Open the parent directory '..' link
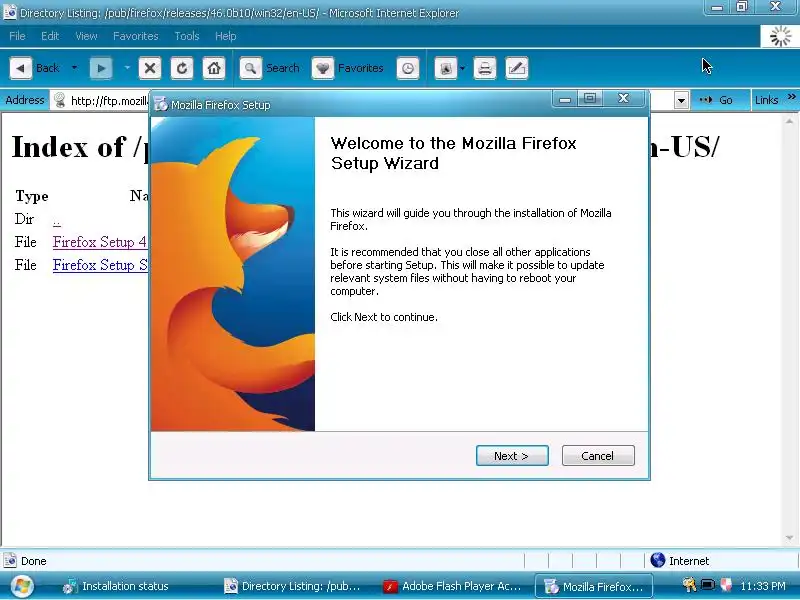Viewport: 800px width, 600px height. coord(57,221)
